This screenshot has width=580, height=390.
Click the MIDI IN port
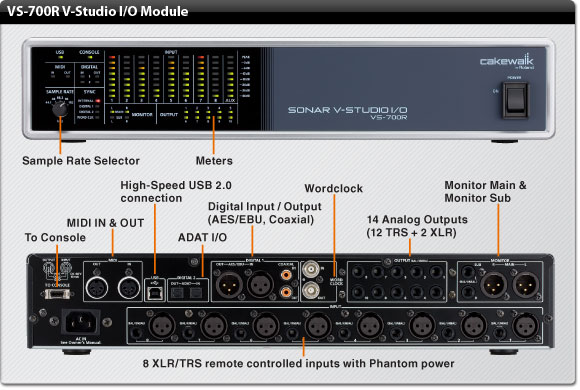pyautogui.click(x=129, y=288)
